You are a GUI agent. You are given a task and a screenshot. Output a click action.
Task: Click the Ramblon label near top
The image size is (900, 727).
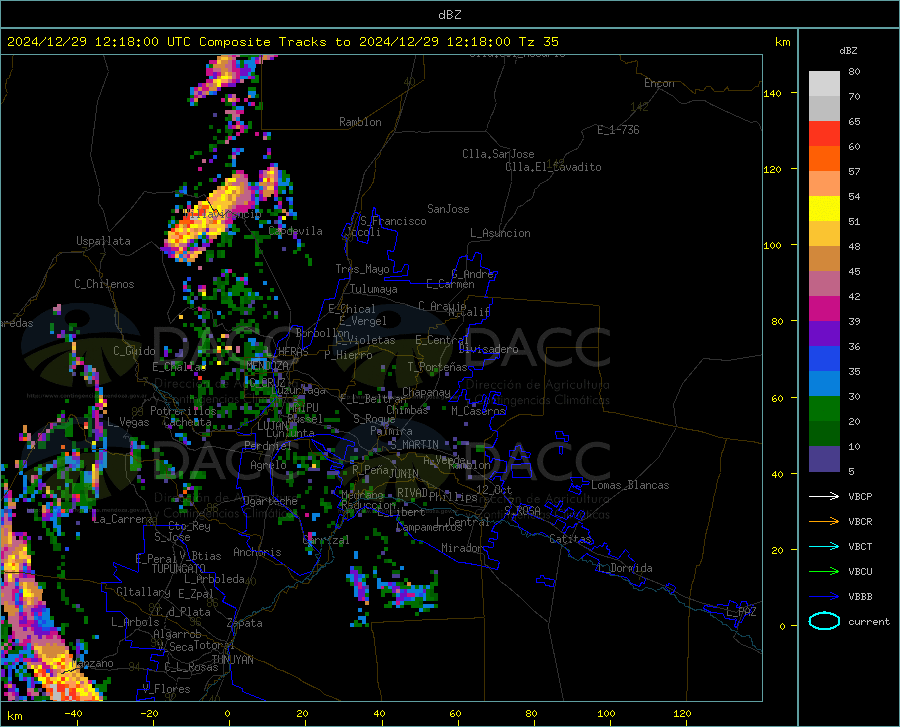pyautogui.click(x=360, y=122)
